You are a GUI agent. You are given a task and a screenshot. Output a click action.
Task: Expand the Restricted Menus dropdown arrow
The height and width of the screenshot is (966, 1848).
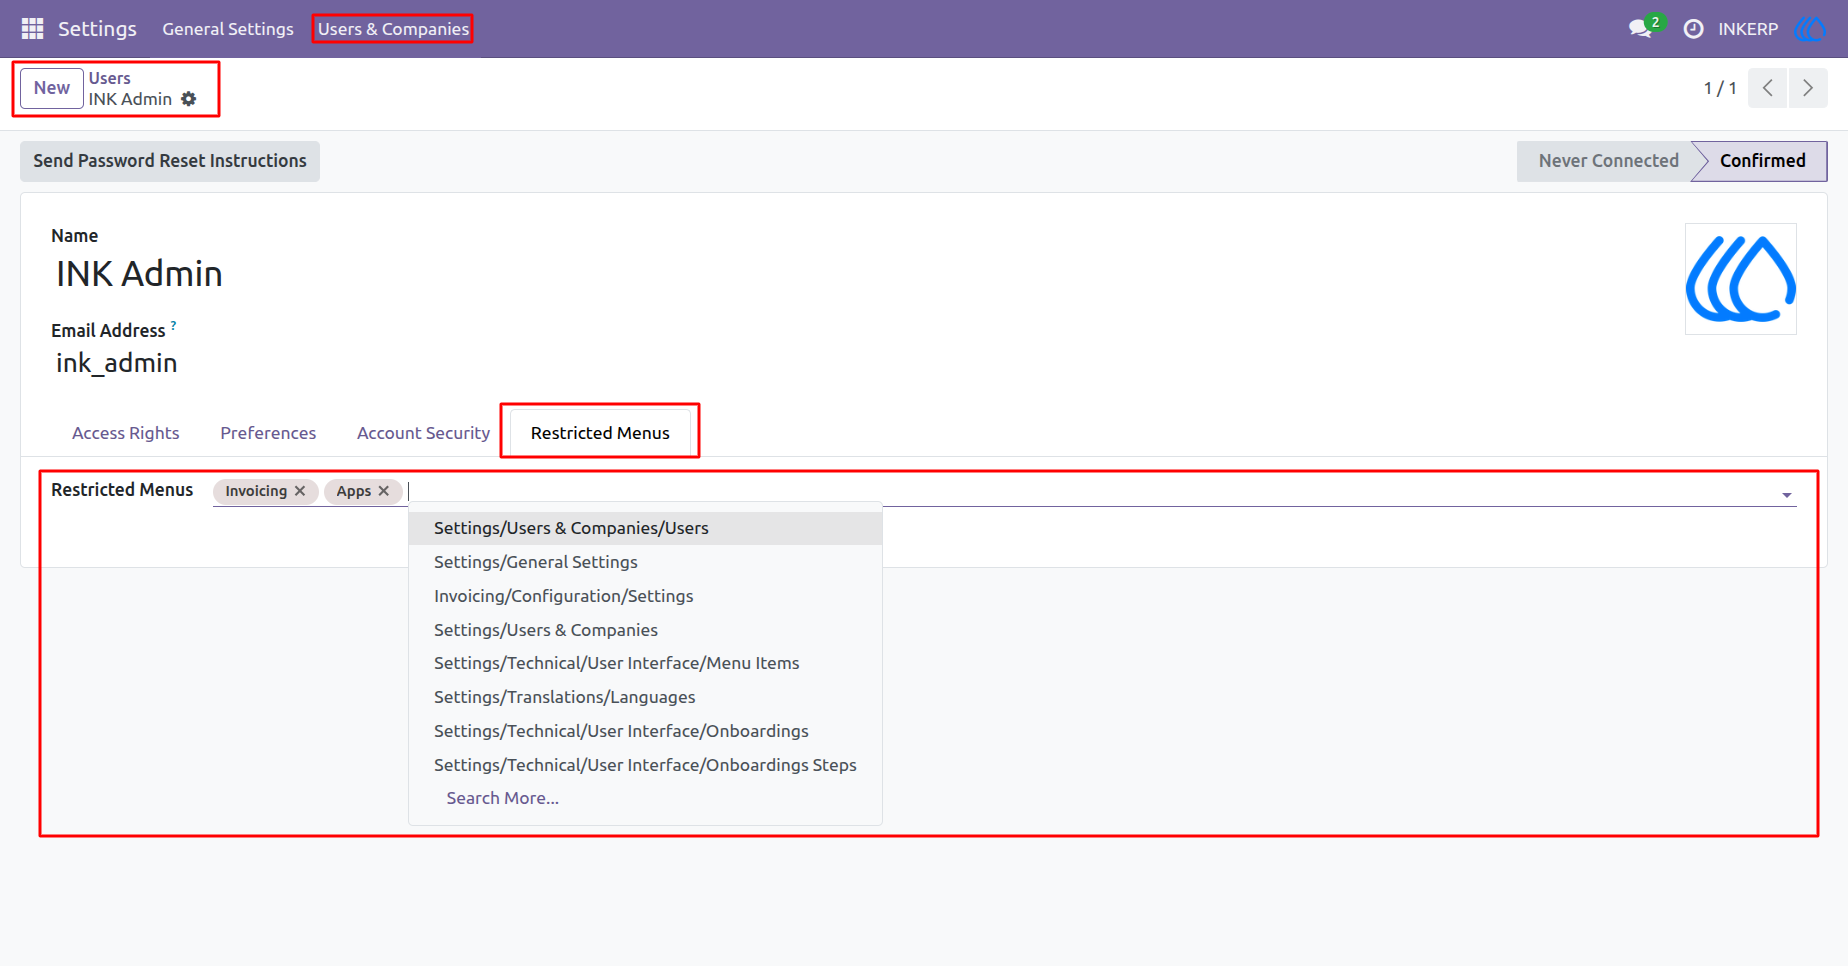(x=1786, y=495)
